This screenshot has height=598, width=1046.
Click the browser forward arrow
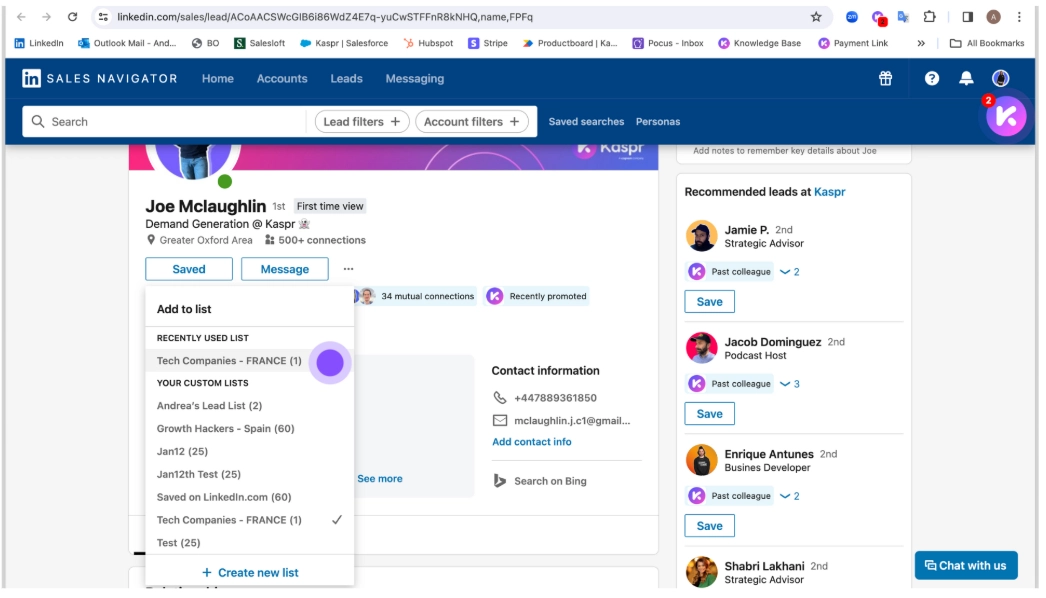[x=46, y=17]
